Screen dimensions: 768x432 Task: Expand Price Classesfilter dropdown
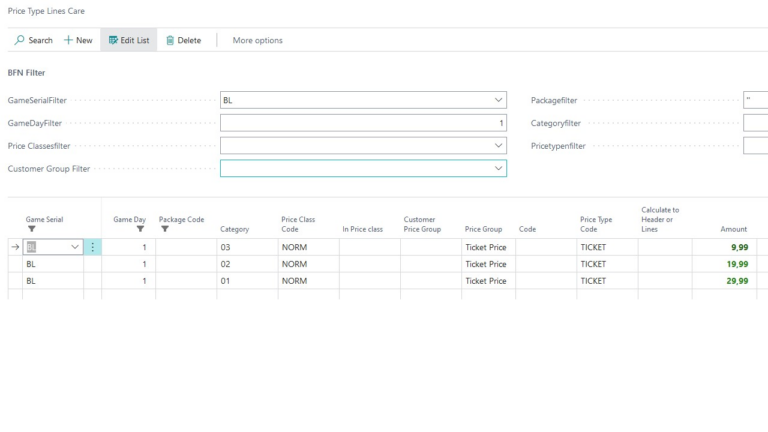(x=498, y=145)
